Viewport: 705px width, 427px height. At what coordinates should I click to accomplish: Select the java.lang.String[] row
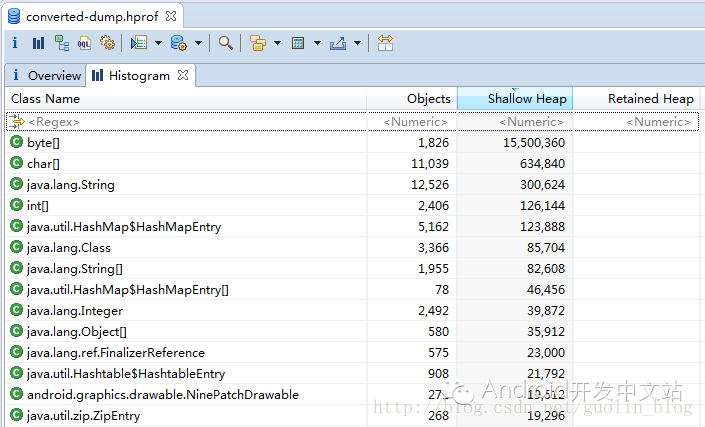pyautogui.click(x=352, y=269)
